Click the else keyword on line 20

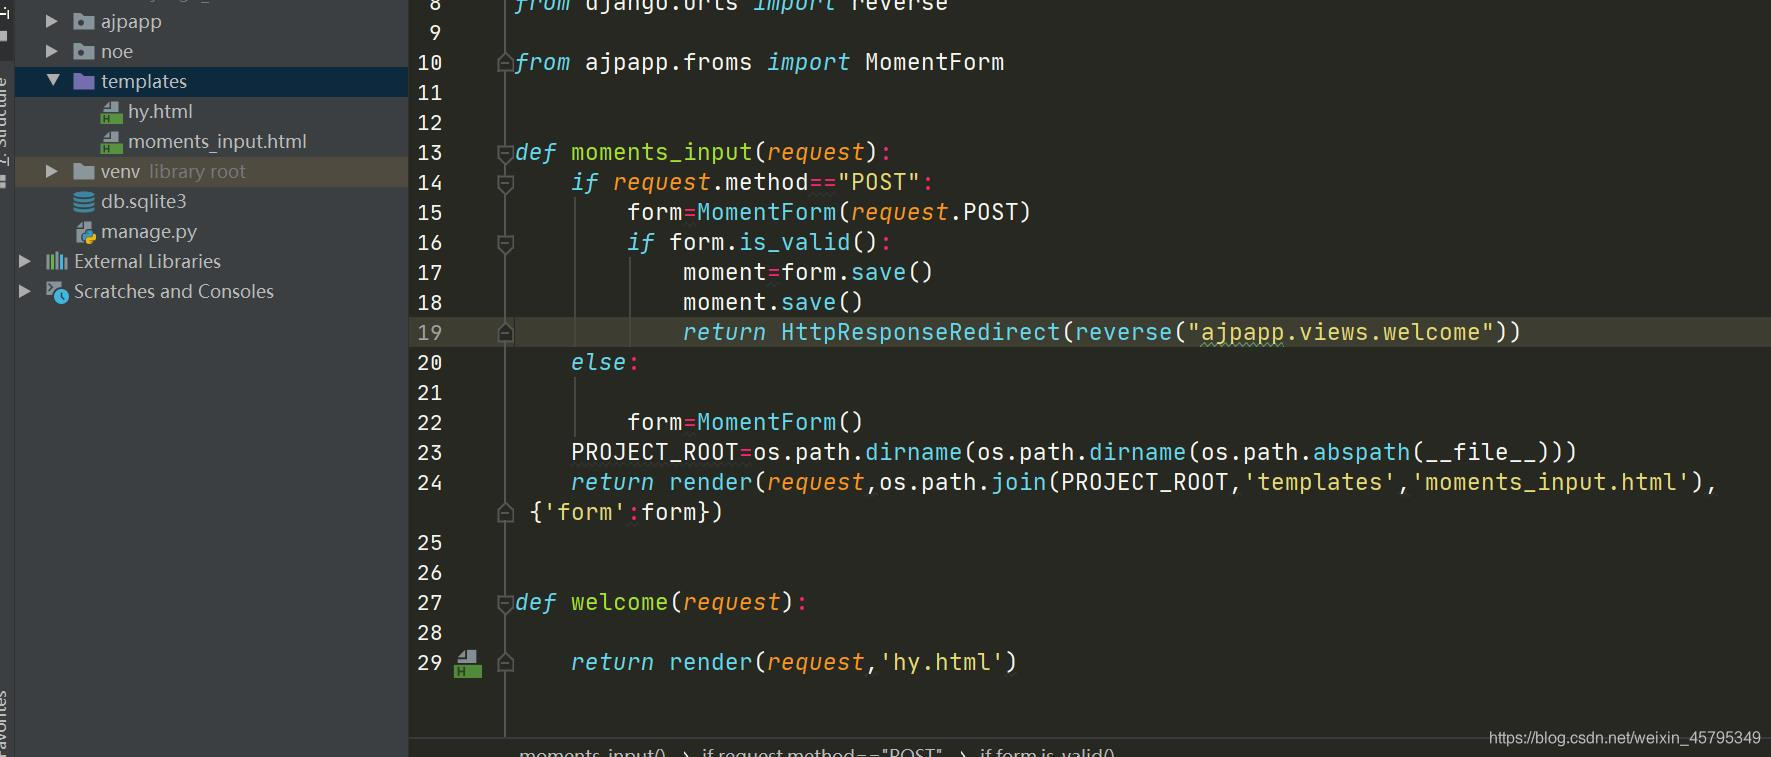click(x=598, y=362)
